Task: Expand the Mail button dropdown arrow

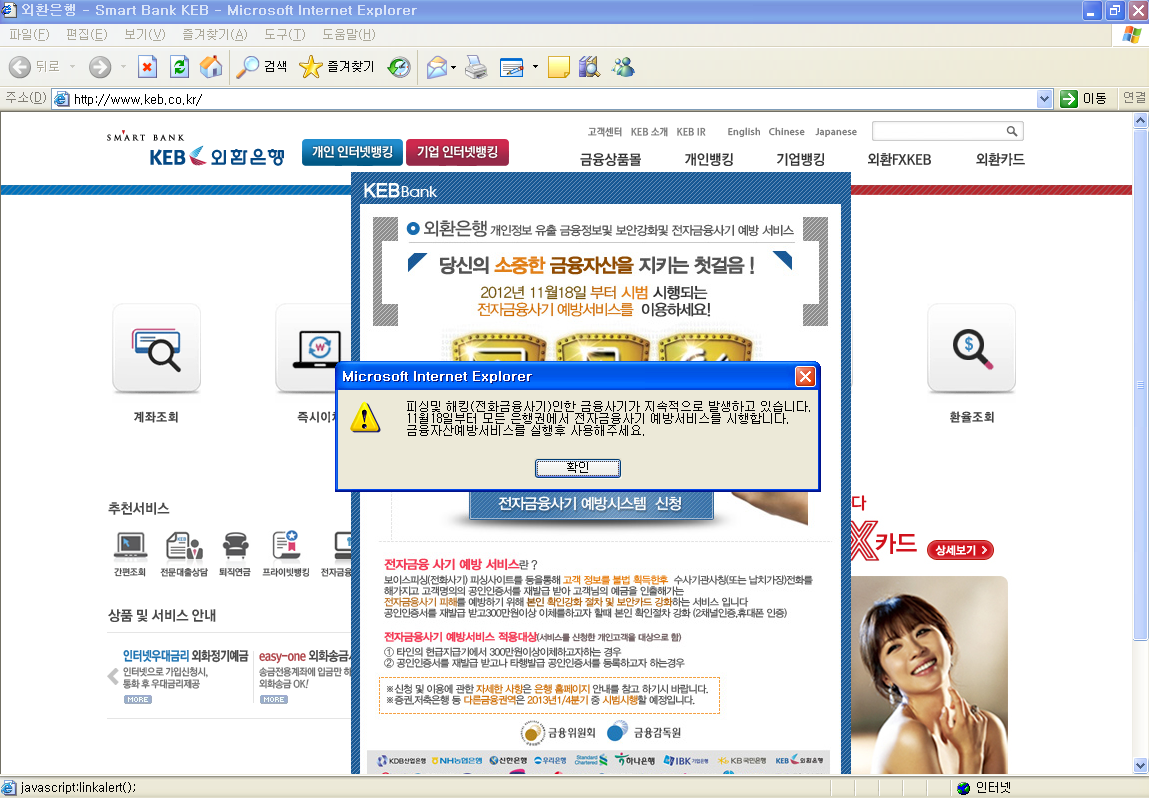Action: click(x=454, y=67)
